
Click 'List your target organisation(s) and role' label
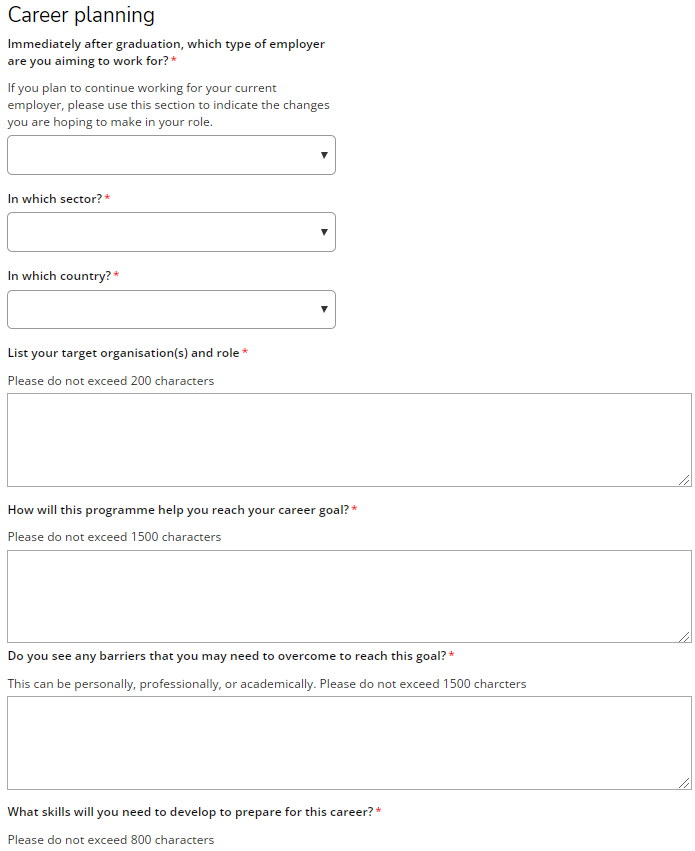pyautogui.click(x=124, y=353)
